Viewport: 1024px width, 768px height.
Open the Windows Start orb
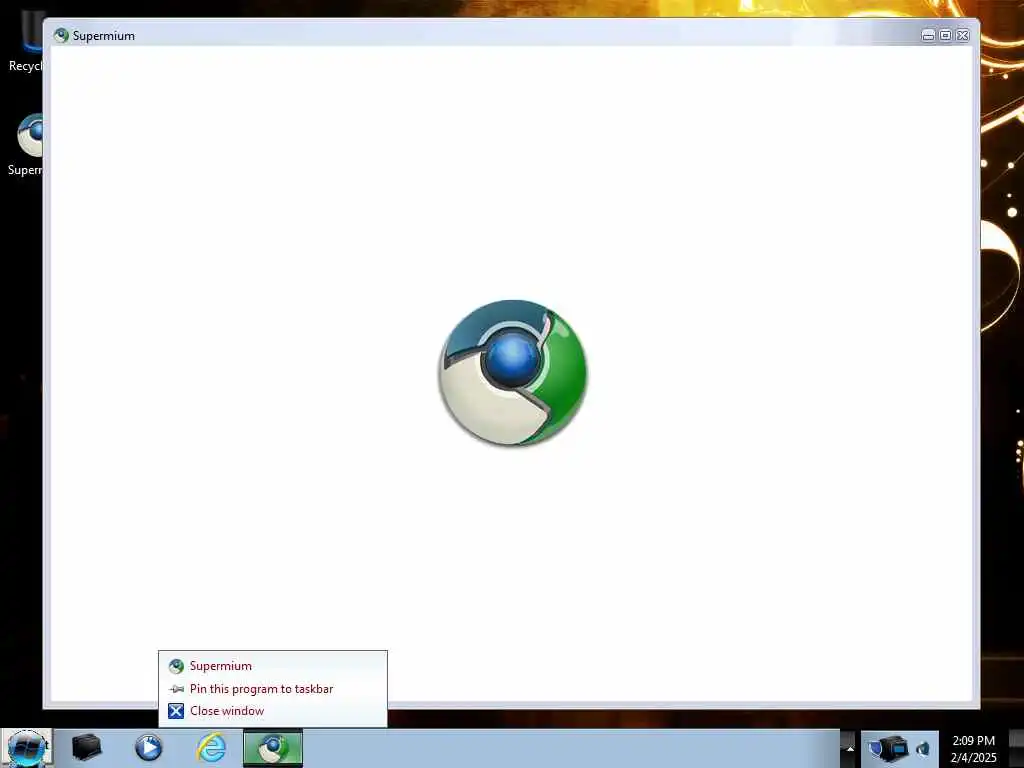tap(26, 748)
